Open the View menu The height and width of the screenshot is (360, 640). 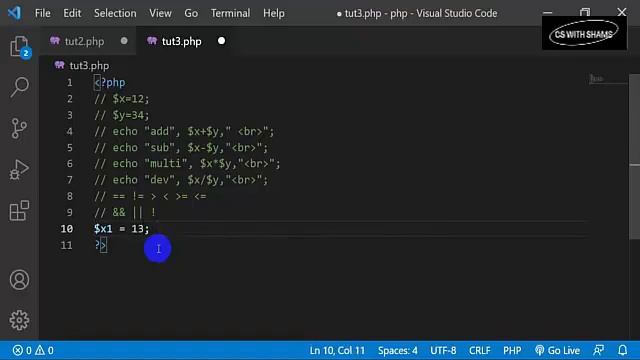pyautogui.click(x=160, y=13)
